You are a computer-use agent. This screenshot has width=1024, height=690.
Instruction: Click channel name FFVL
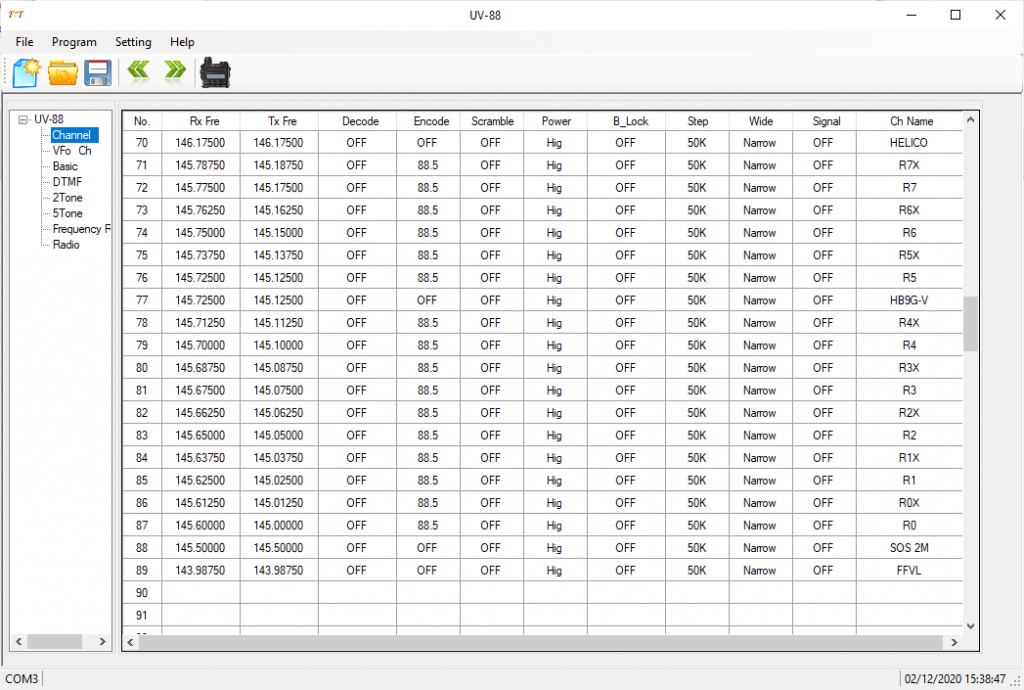point(909,571)
